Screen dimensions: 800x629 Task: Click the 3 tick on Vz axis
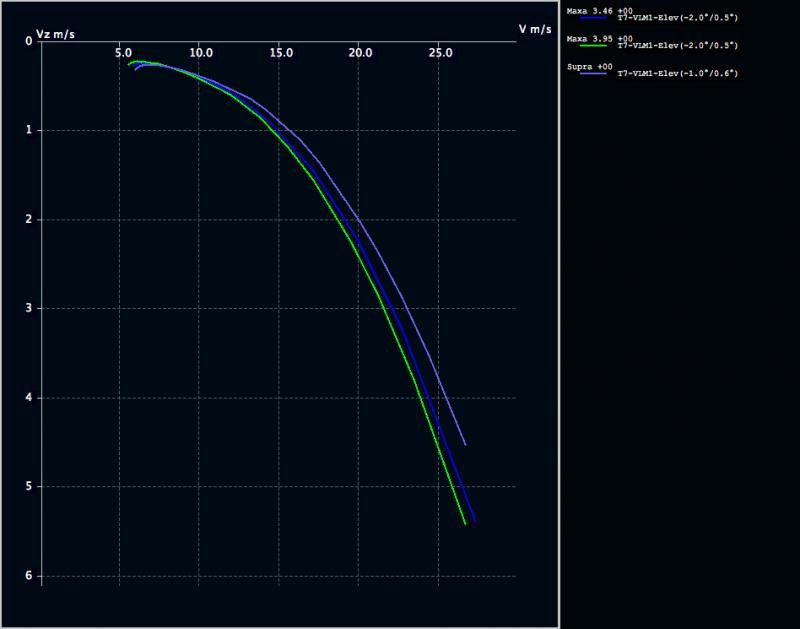click(28, 309)
